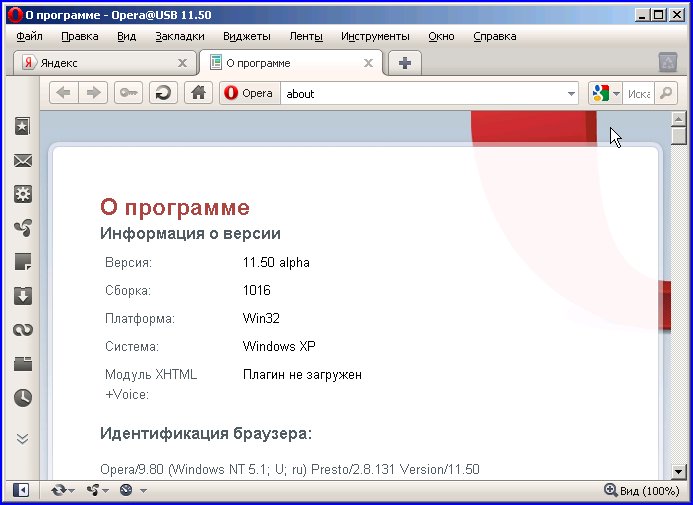Open the Downloads panel arrow icon

coord(23,296)
